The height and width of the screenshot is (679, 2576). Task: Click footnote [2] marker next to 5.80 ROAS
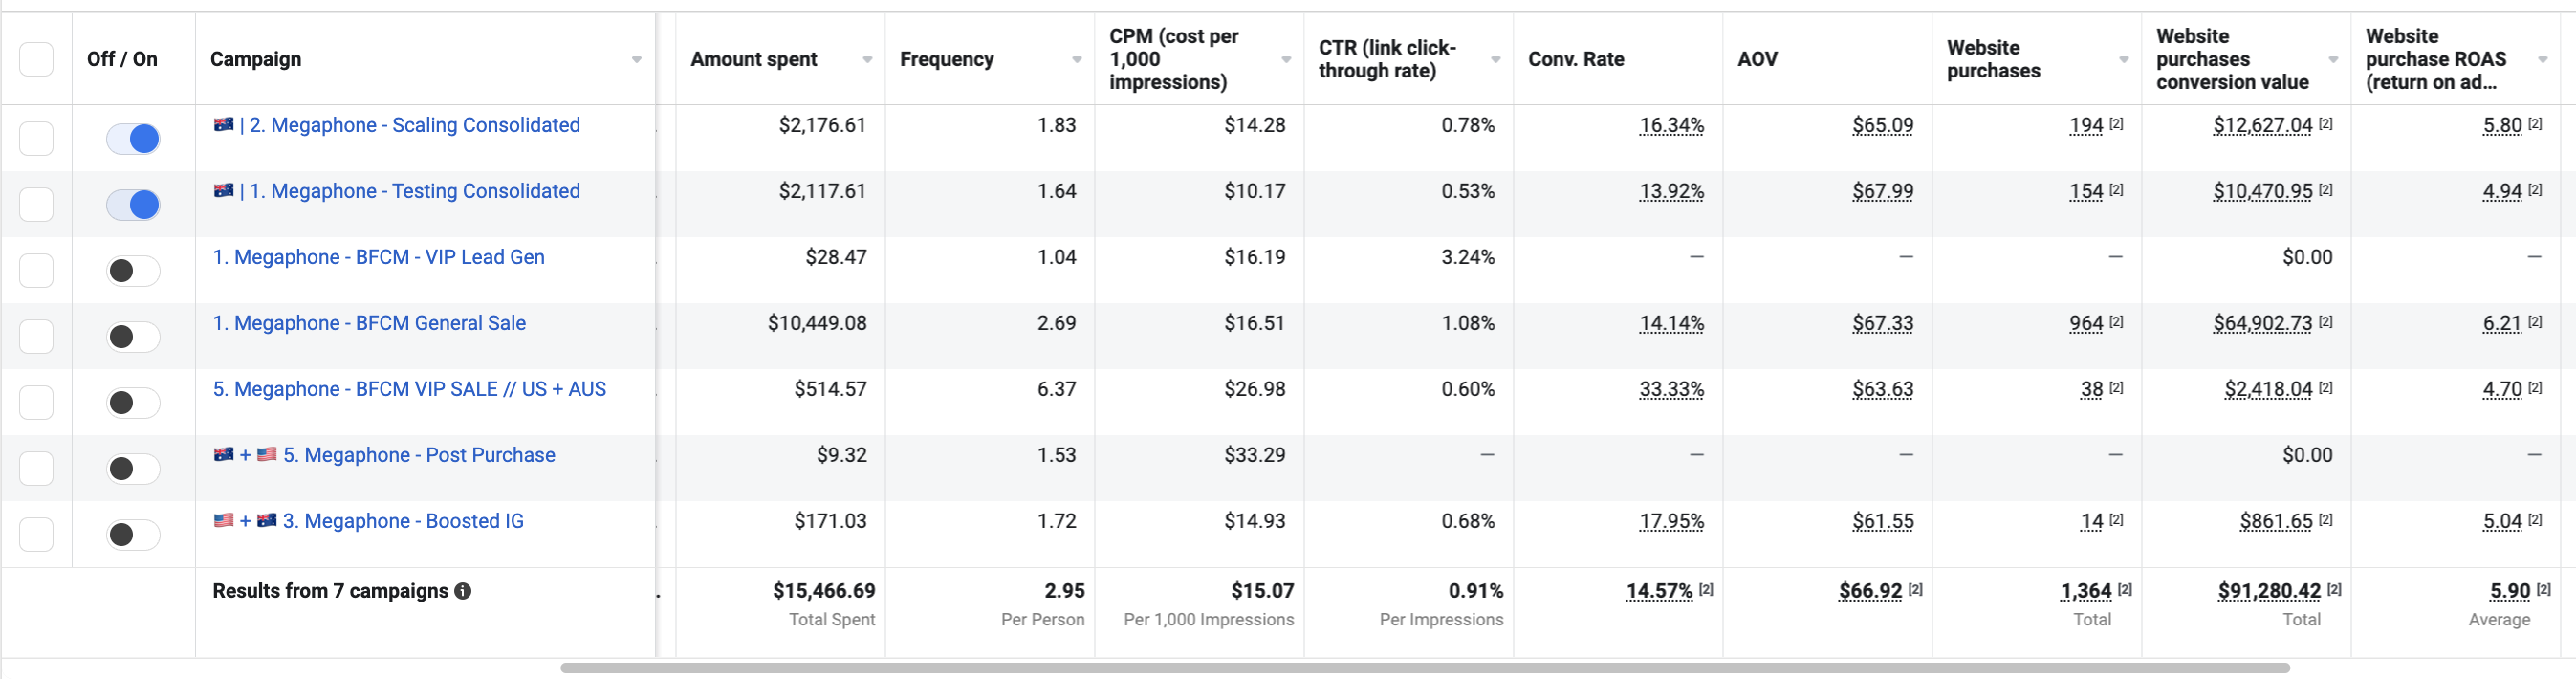pyautogui.click(x=2535, y=125)
